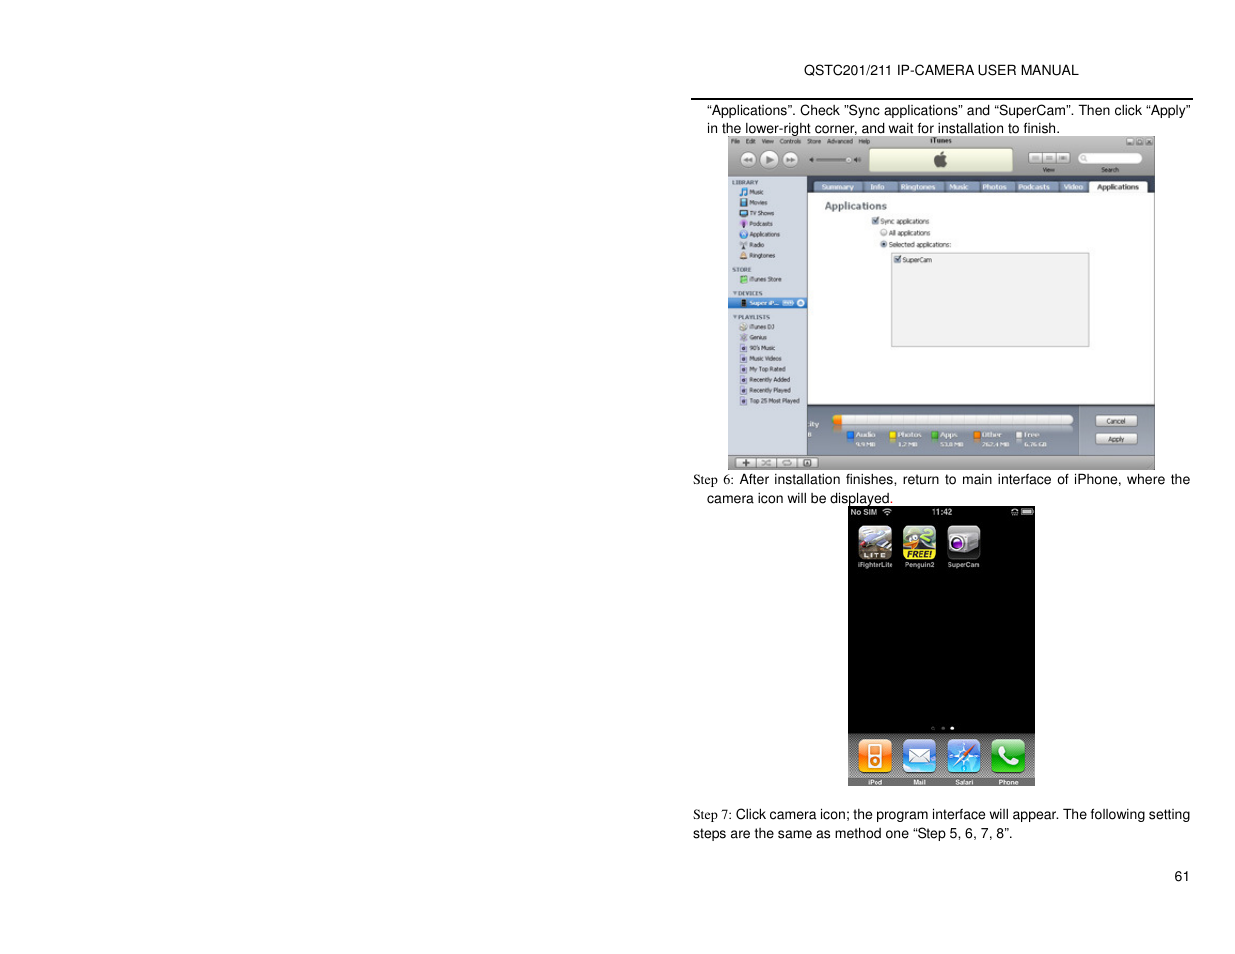Select Podcasts in the iTunes sidebar
The height and width of the screenshot is (954, 1235).
point(756,224)
